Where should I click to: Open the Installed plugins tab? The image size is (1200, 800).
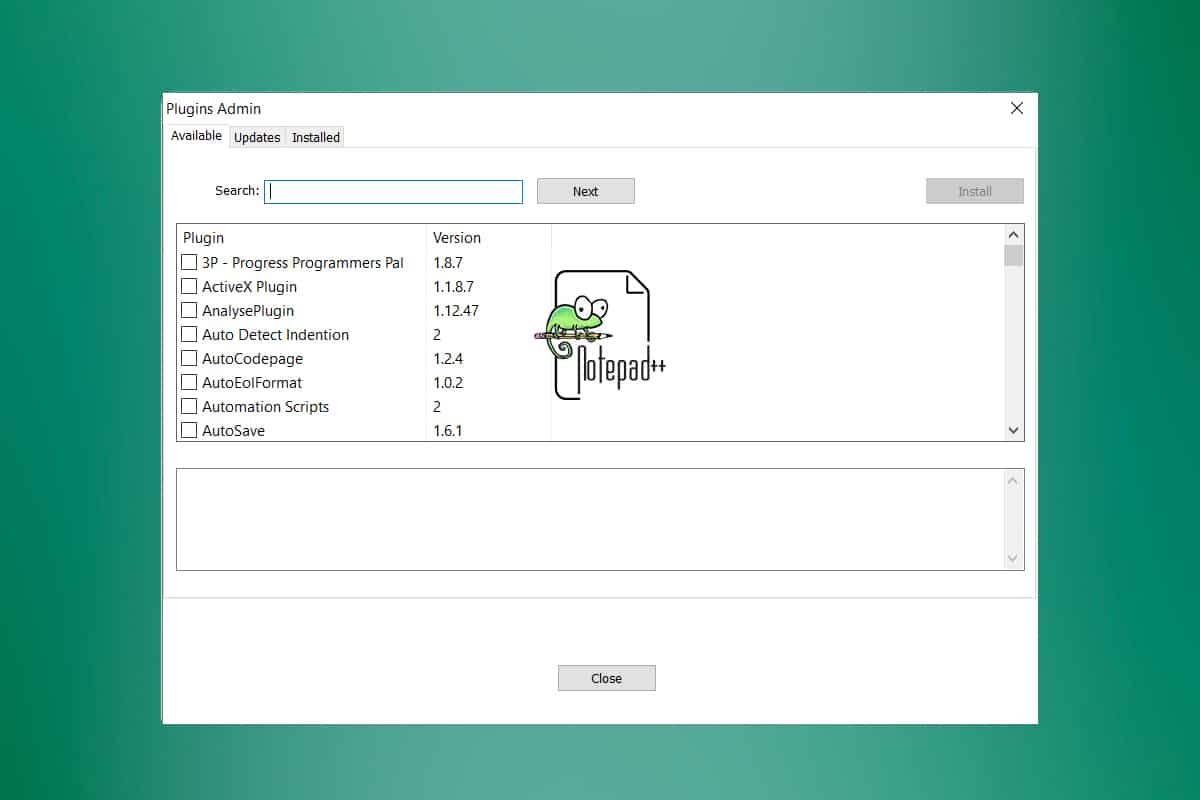point(314,137)
